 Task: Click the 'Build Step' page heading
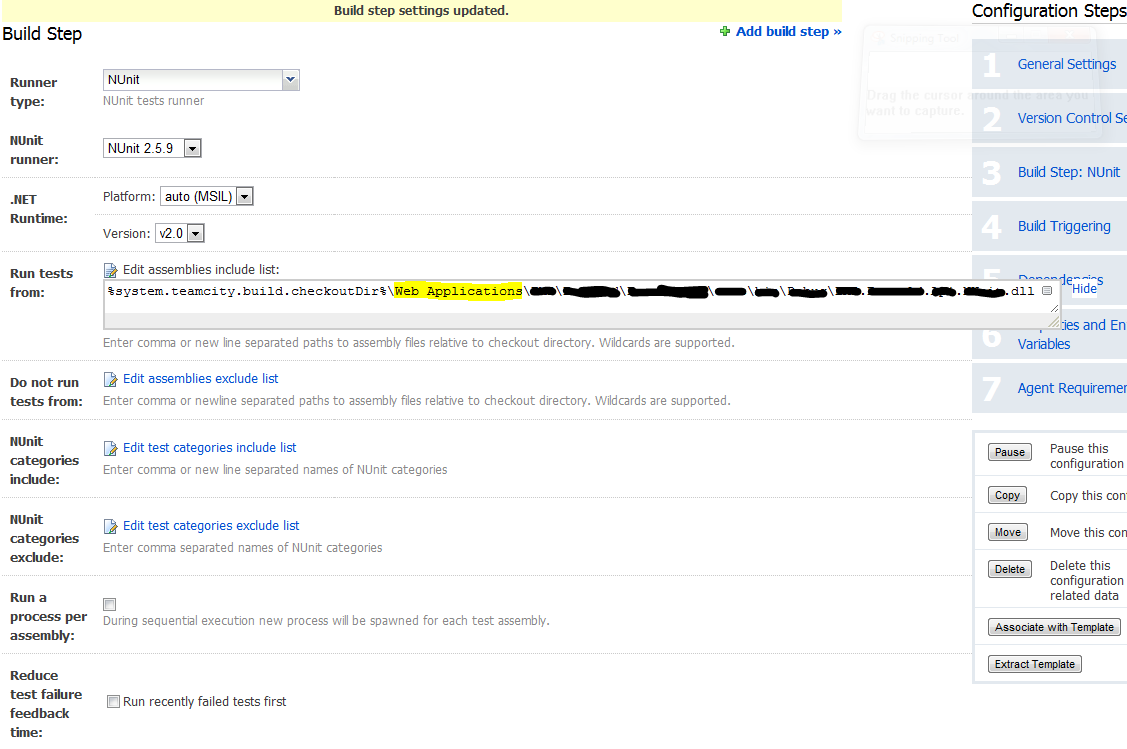[x=42, y=34]
